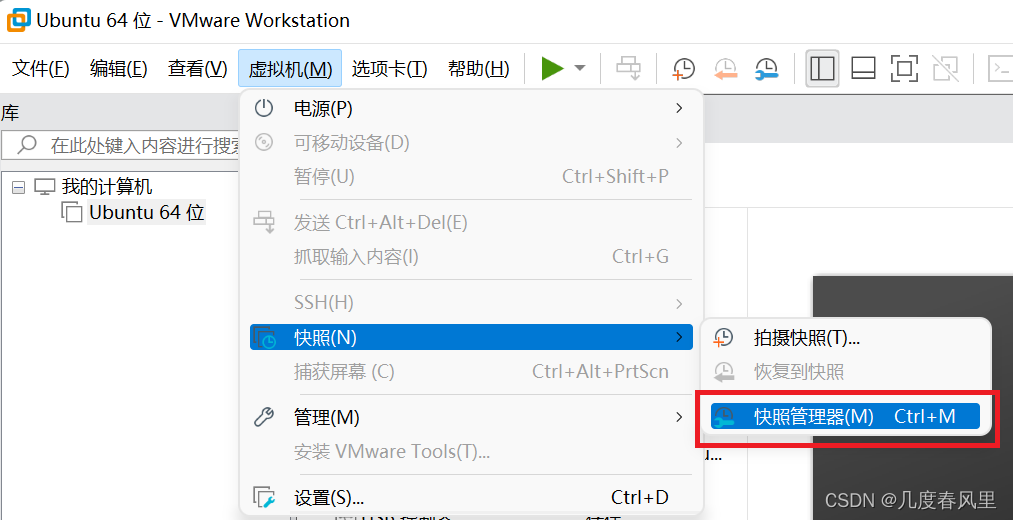
Task: Click the revert icon beside 恢复到快照
Action: pos(724,371)
